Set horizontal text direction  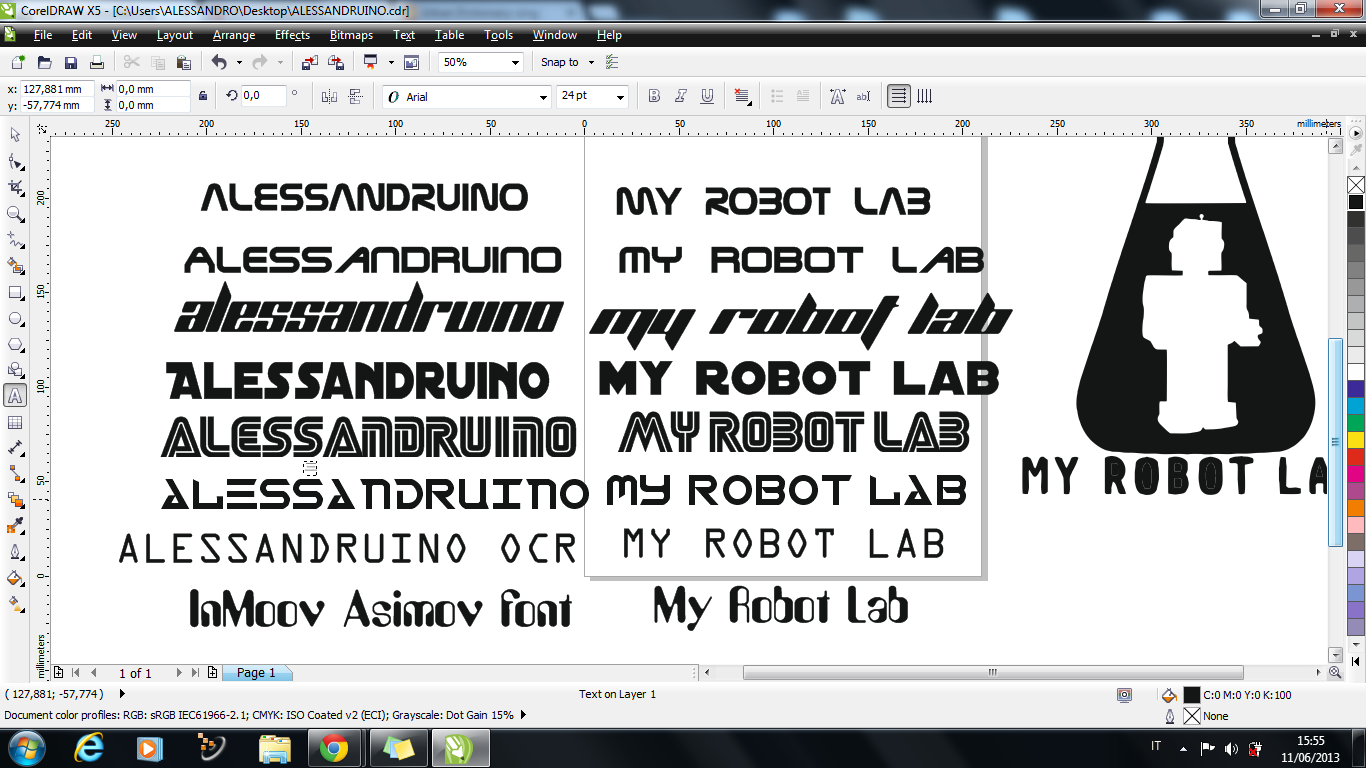(899, 96)
